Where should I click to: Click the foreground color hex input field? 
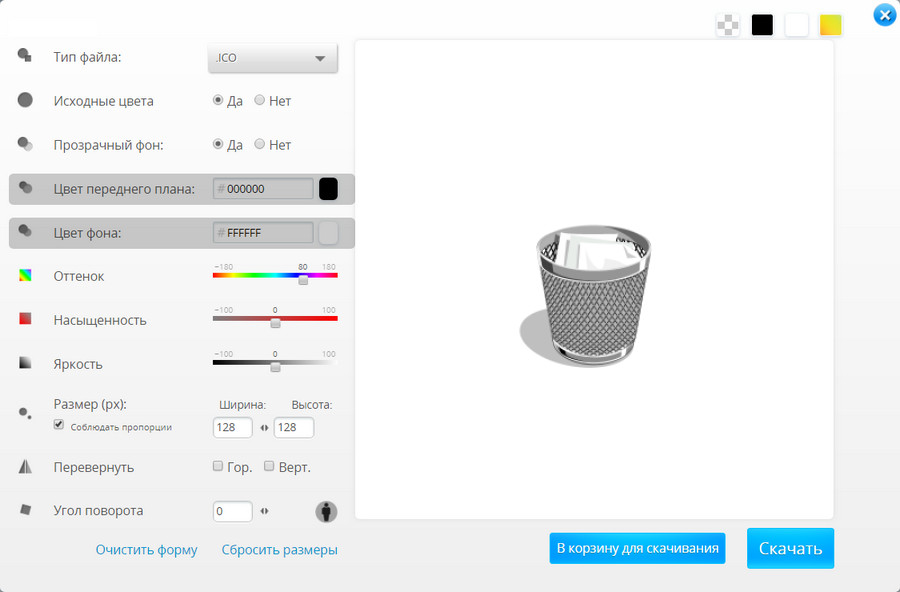pyautogui.click(x=262, y=188)
